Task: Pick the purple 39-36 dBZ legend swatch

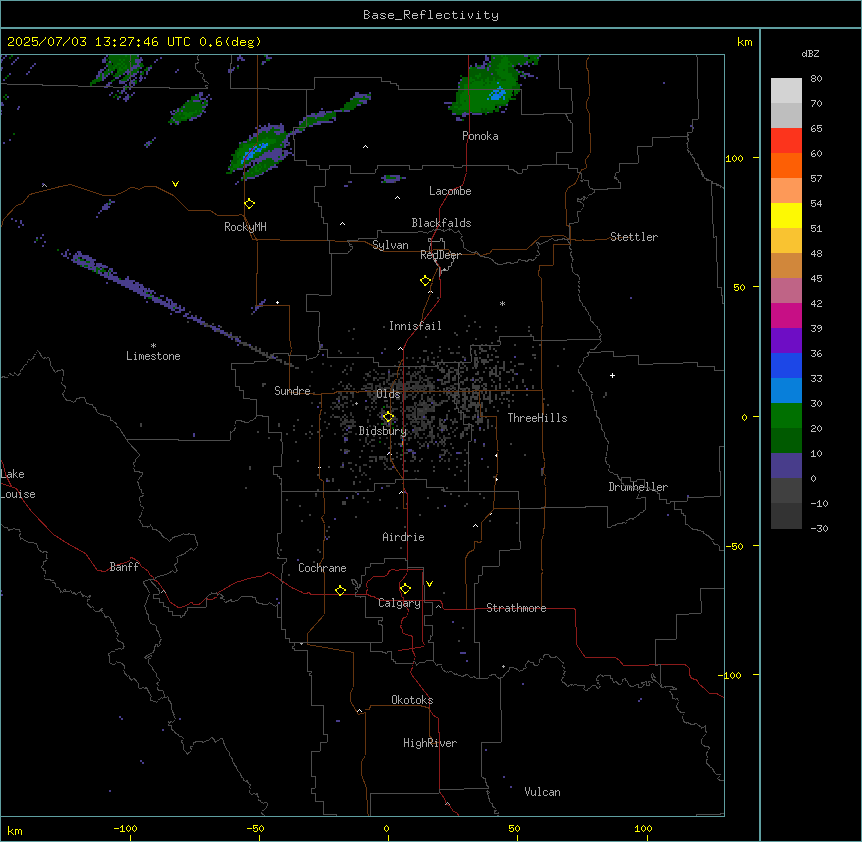Action: (x=786, y=341)
